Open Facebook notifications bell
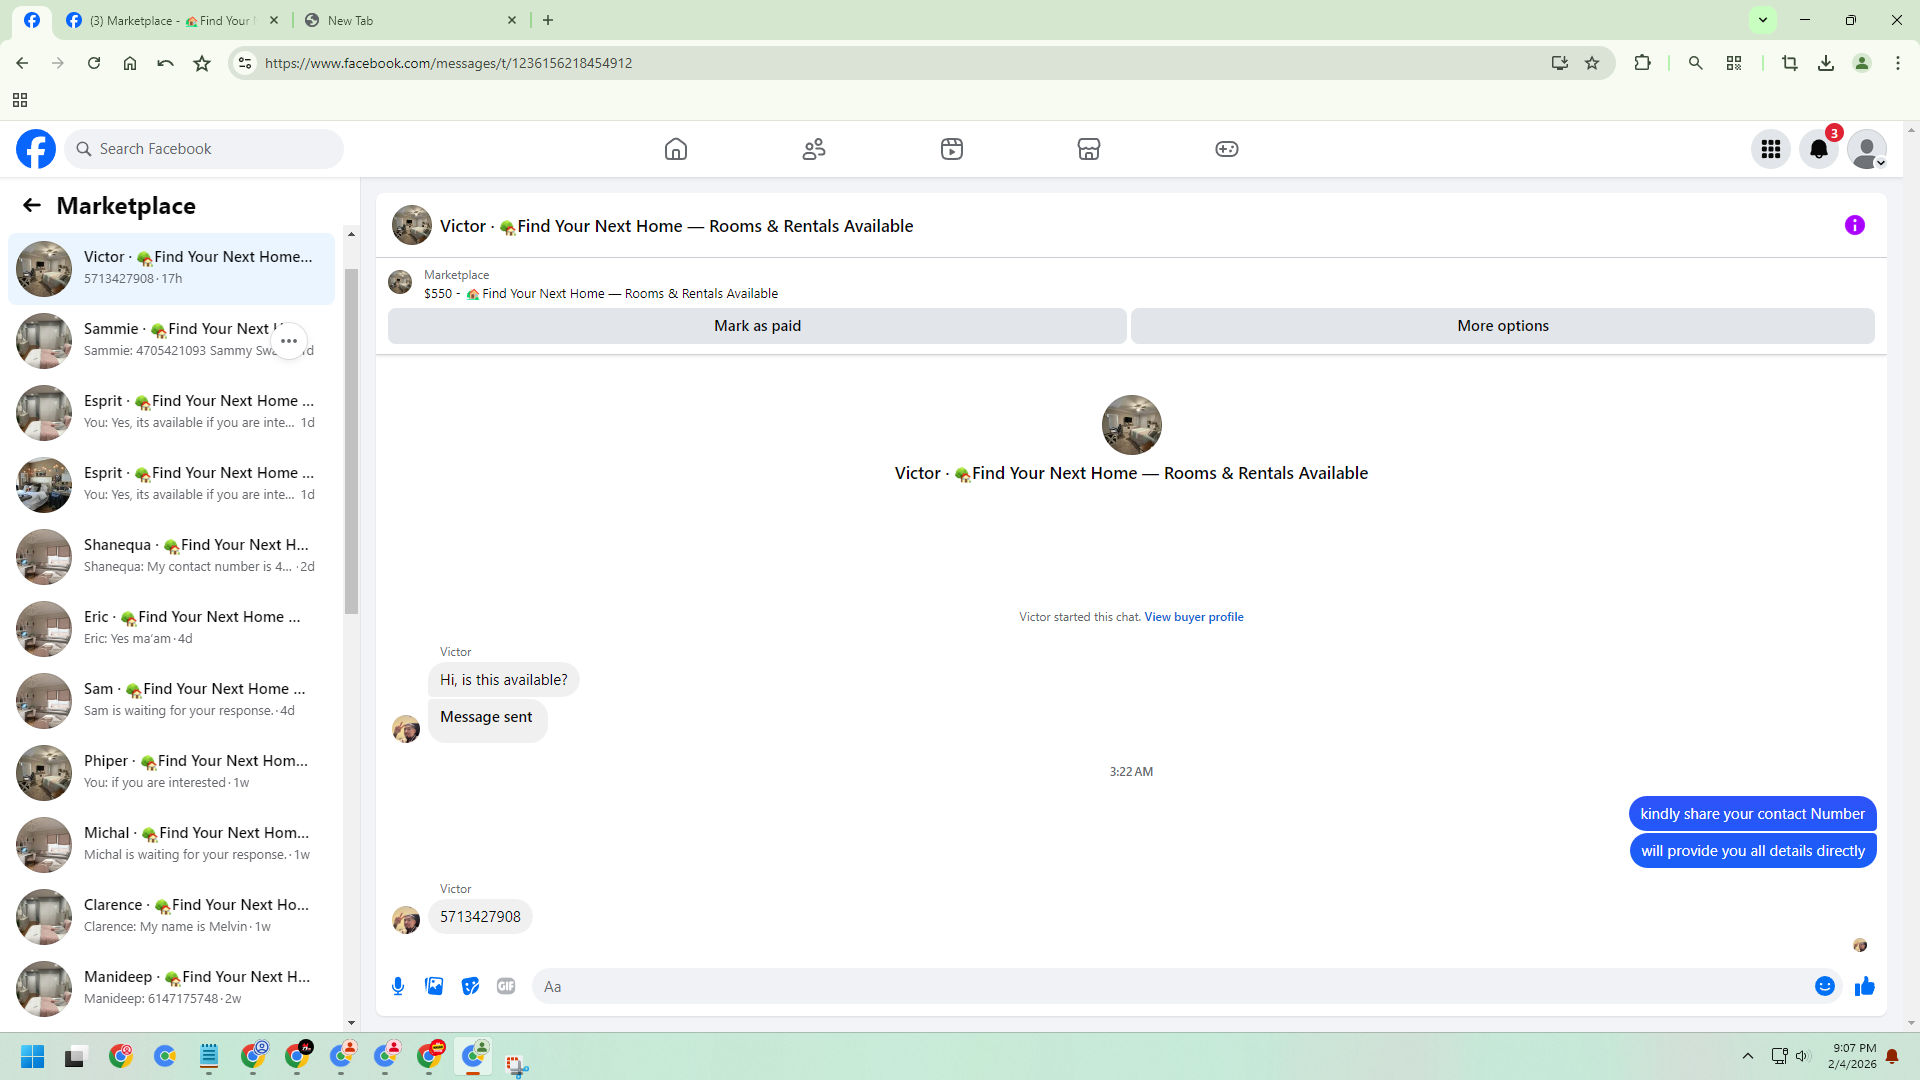Image resolution: width=1920 pixels, height=1080 pixels. pyautogui.click(x=1818, y=149)
